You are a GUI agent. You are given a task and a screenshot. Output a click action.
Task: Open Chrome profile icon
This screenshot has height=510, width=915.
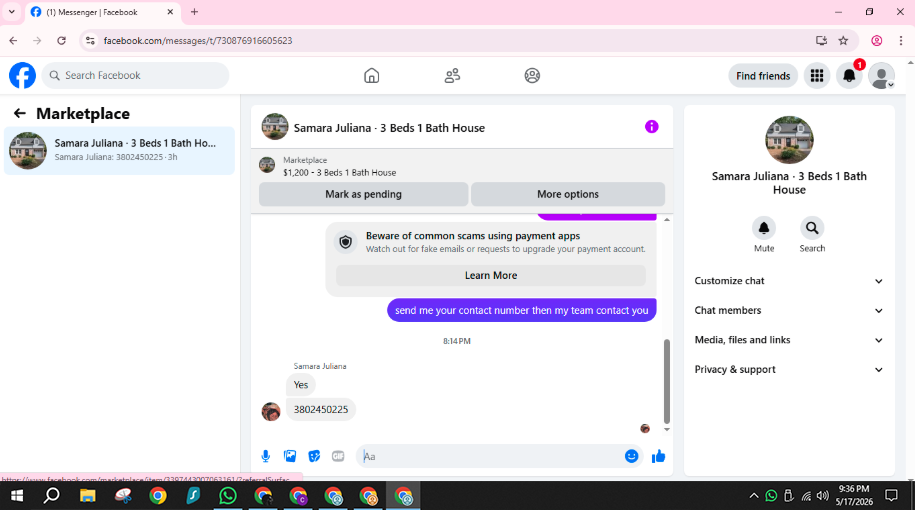pyautogui.click(x=876, y=40)
